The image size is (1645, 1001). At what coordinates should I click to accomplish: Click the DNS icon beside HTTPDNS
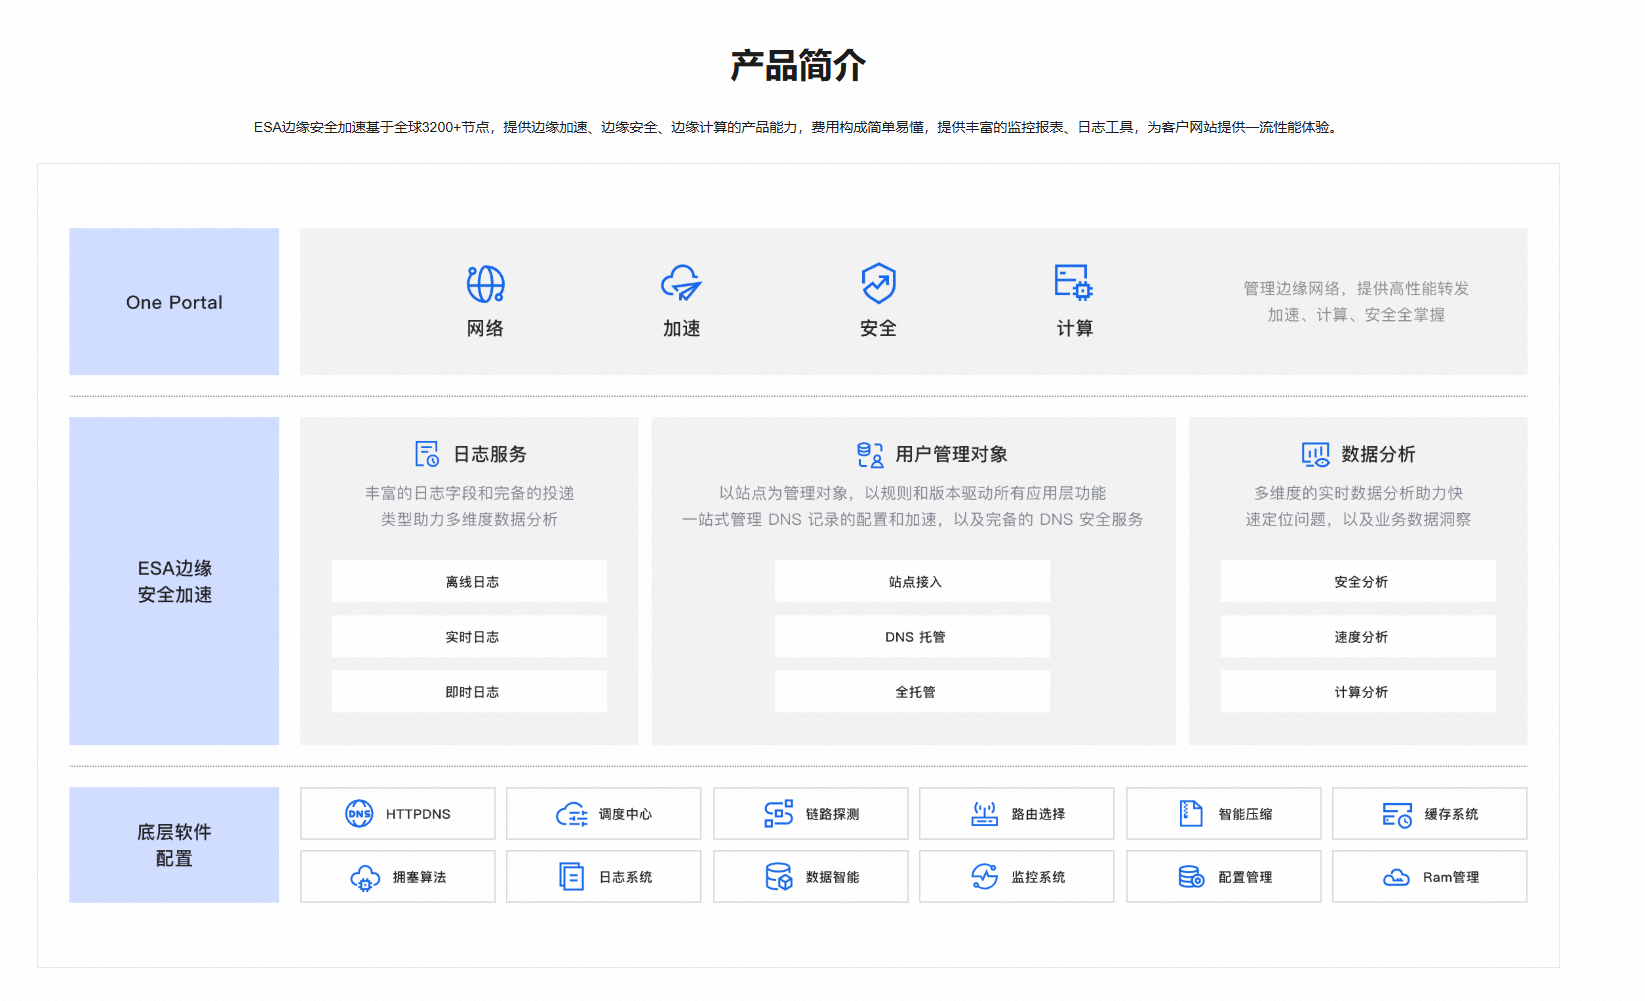click(359, 814)
